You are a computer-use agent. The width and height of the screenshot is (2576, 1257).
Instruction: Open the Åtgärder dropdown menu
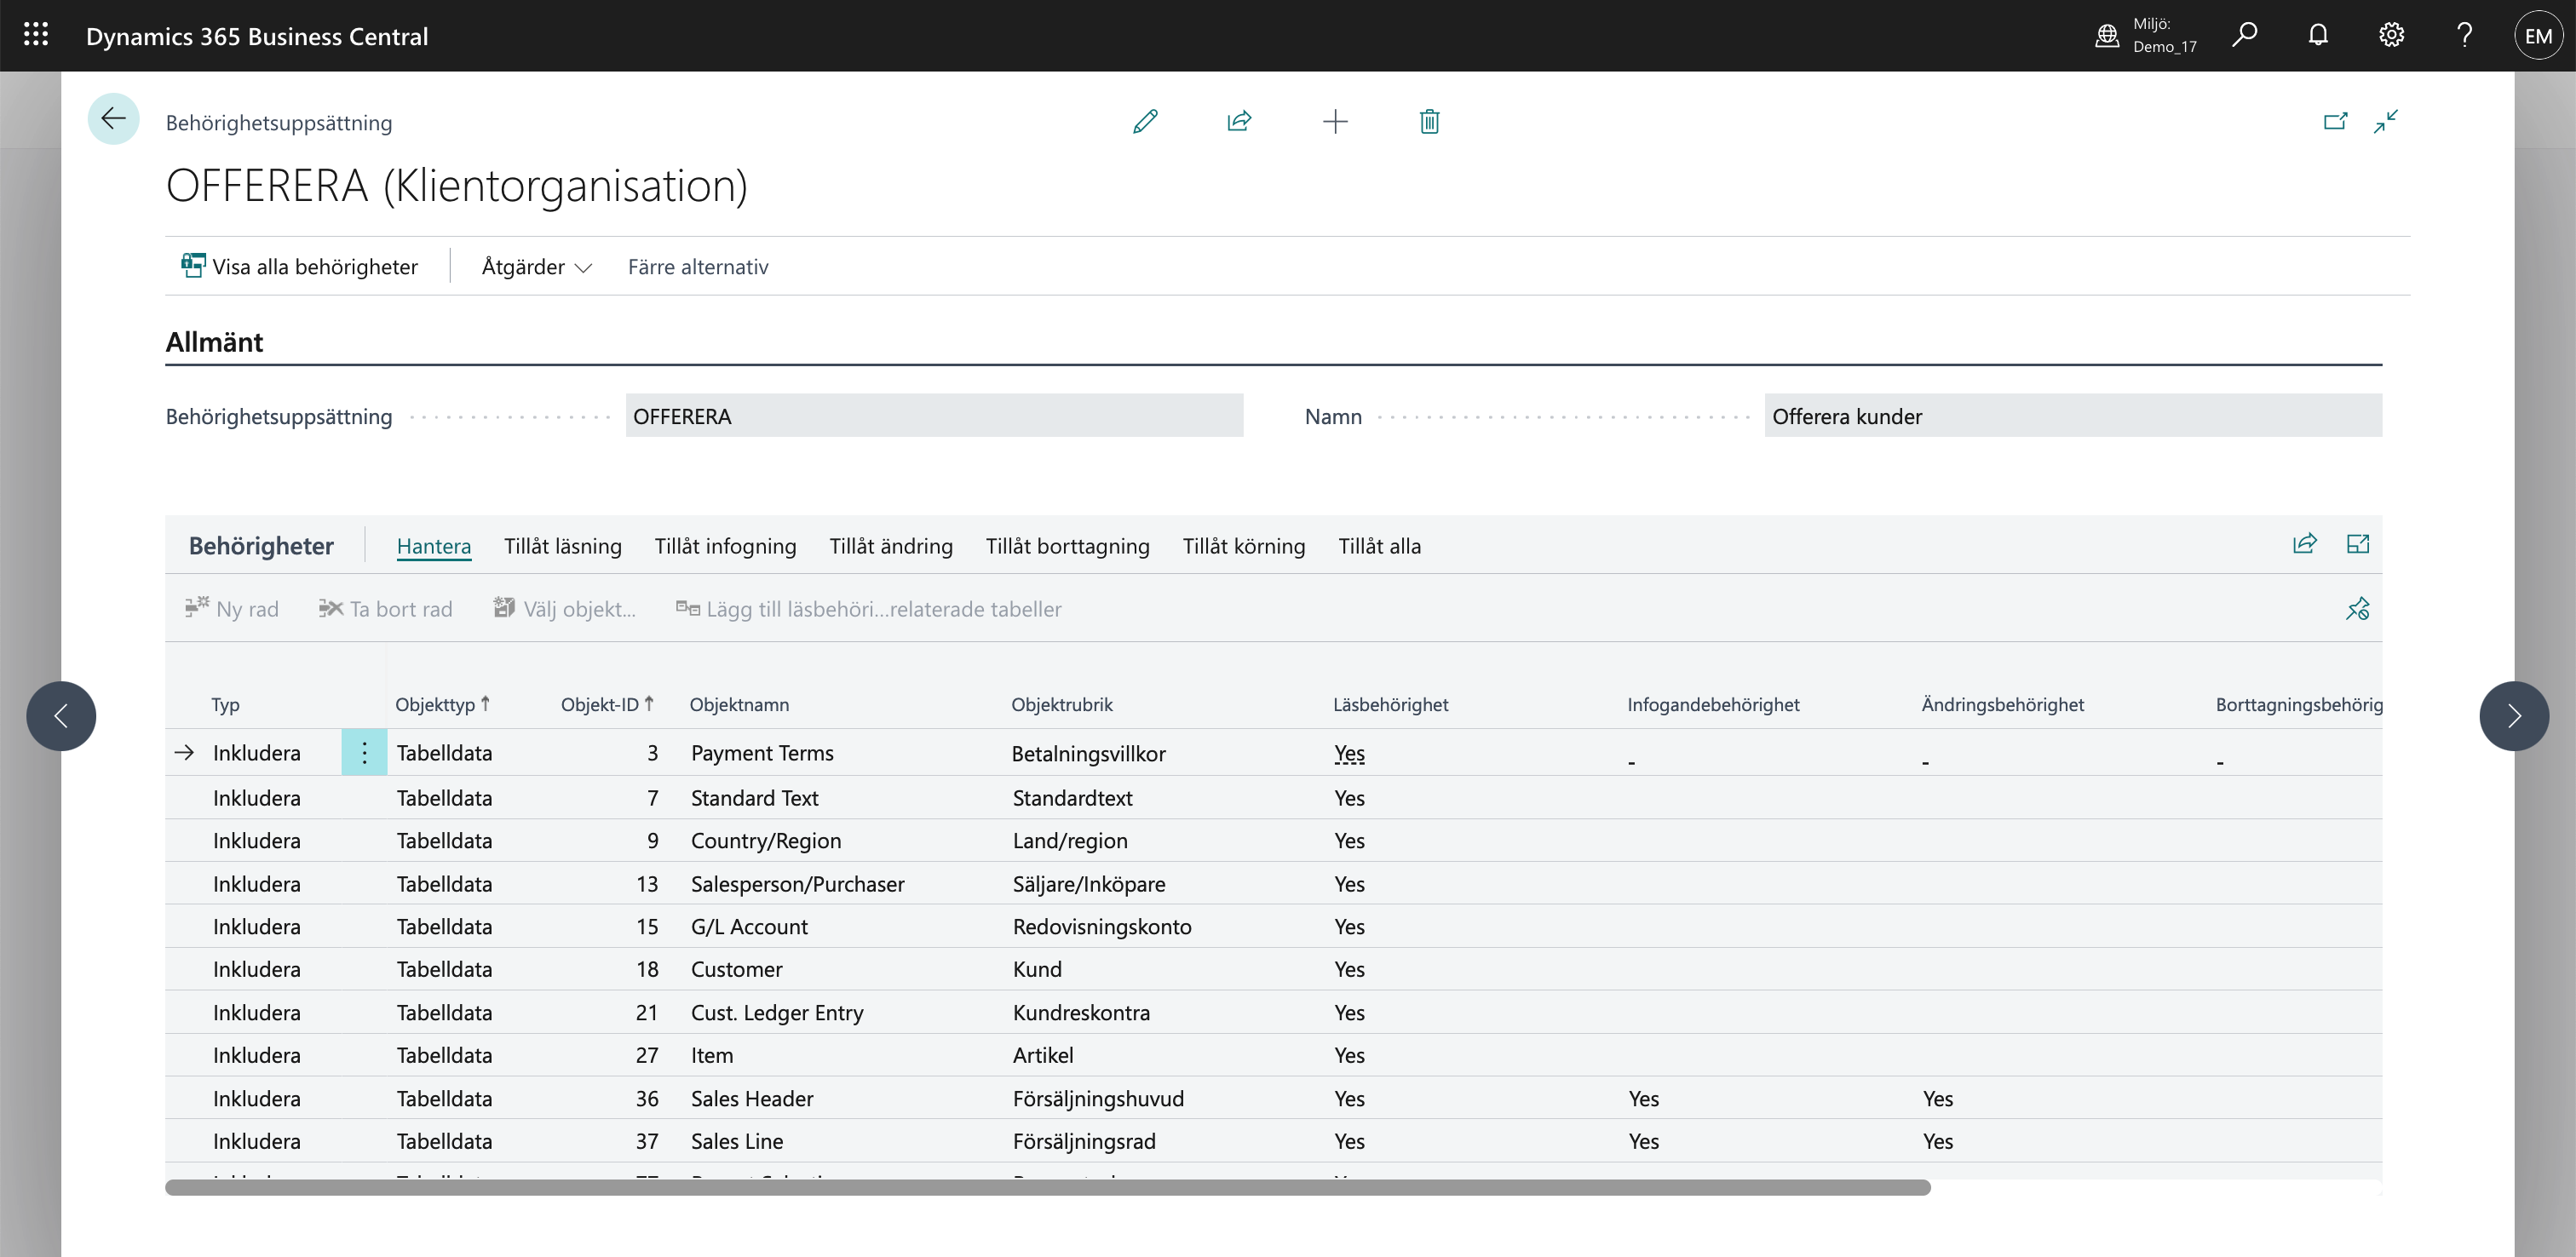(536, 266)
